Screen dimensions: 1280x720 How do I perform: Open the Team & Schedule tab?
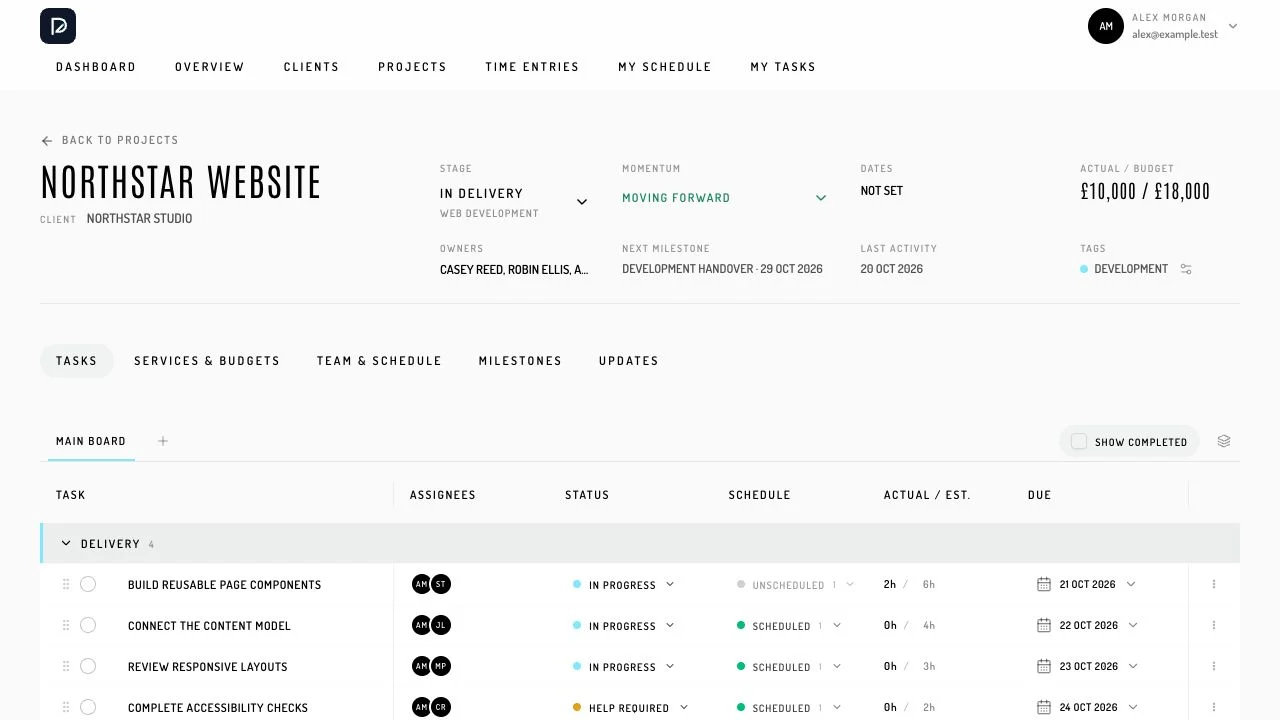coord(379,361)
